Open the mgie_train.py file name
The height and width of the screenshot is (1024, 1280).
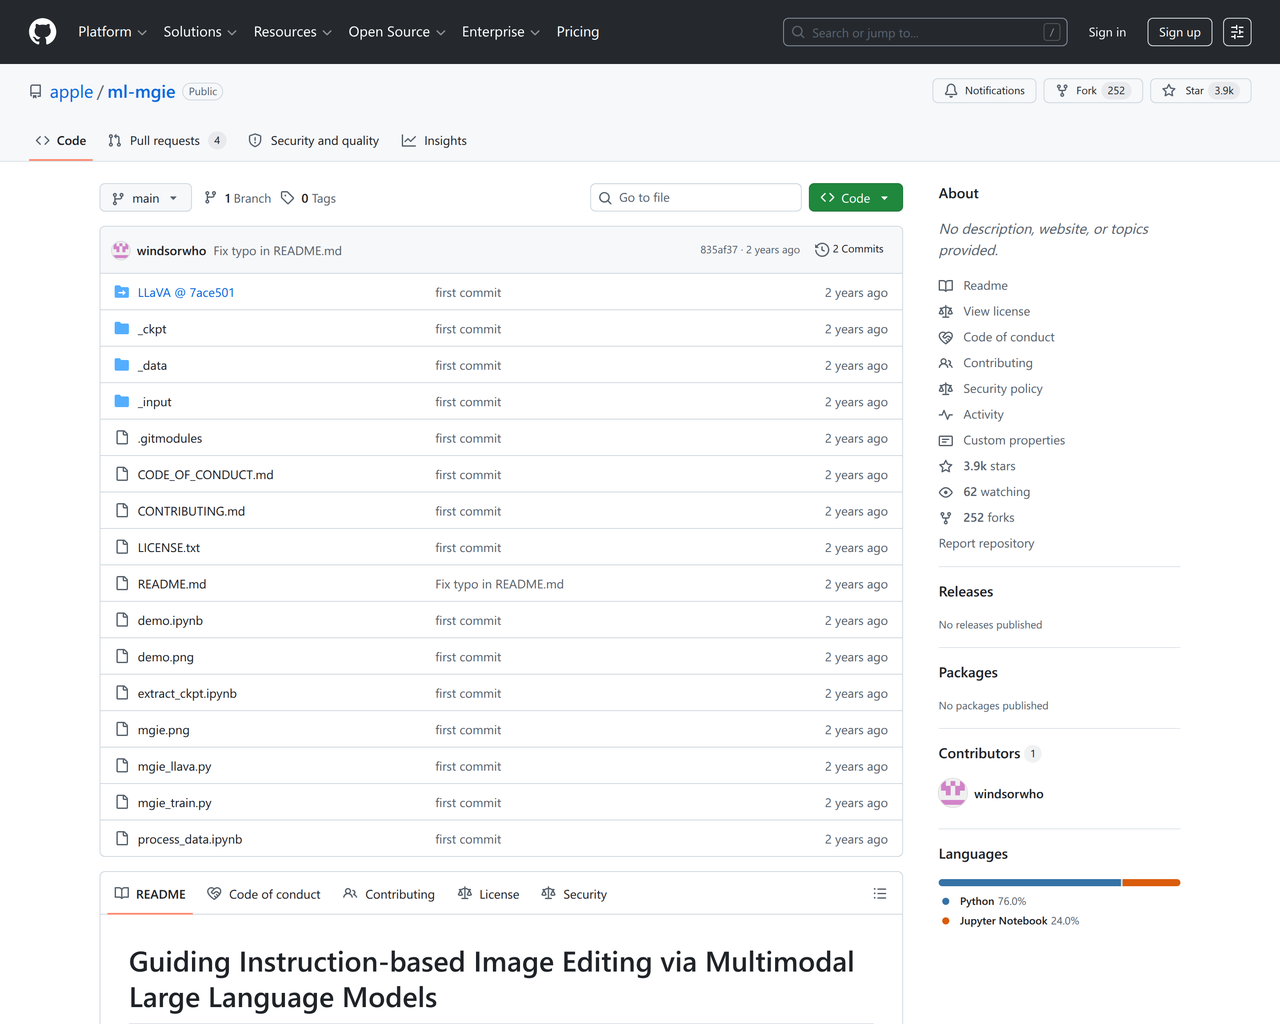point(175,803)
